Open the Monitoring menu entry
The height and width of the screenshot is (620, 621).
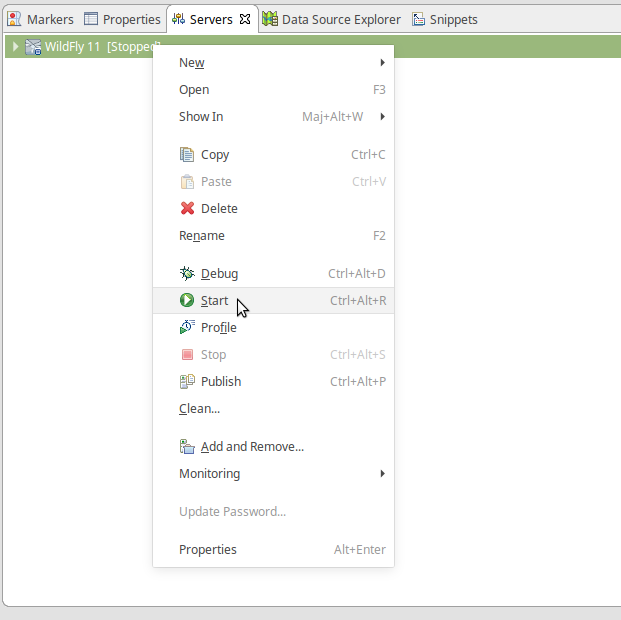[x=273, y=473]
